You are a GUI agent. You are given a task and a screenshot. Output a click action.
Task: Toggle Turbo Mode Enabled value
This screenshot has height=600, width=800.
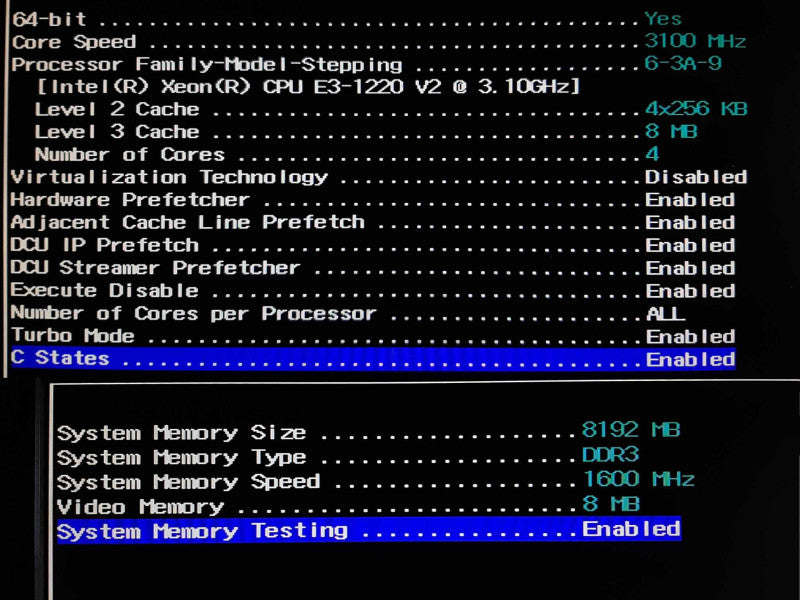pyautogui.click(x=690, y=336)
